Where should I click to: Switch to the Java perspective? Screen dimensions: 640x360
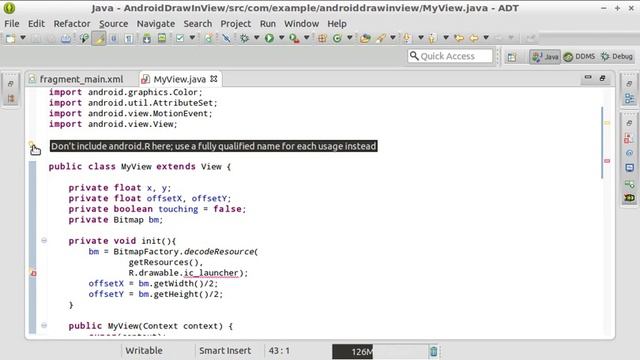pos(545,57)
